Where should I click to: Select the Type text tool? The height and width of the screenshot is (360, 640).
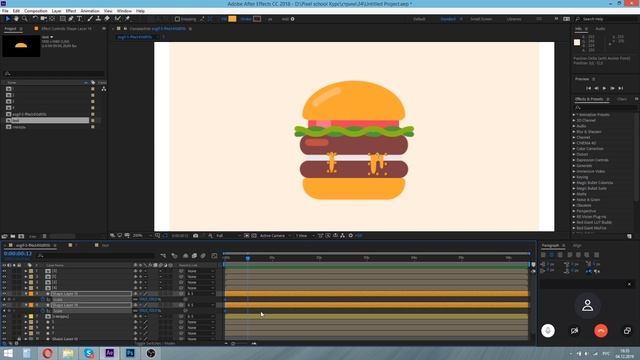(80, 19)
